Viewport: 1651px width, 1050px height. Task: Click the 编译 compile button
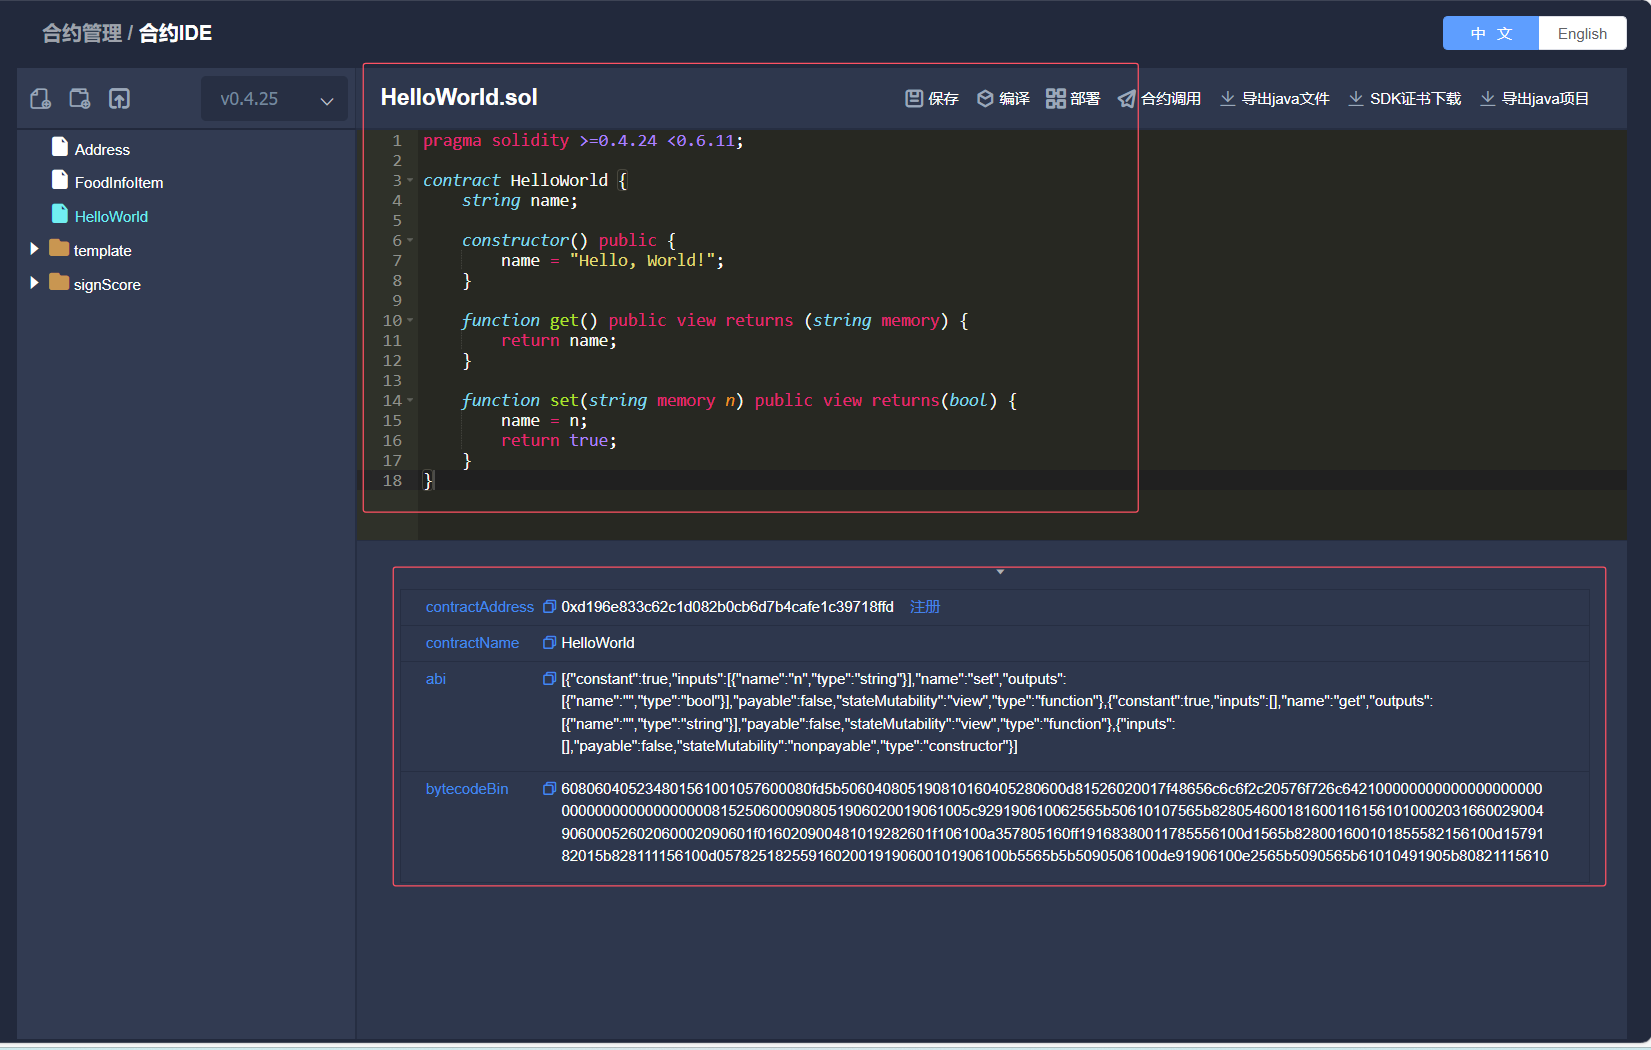(1003, 98)
